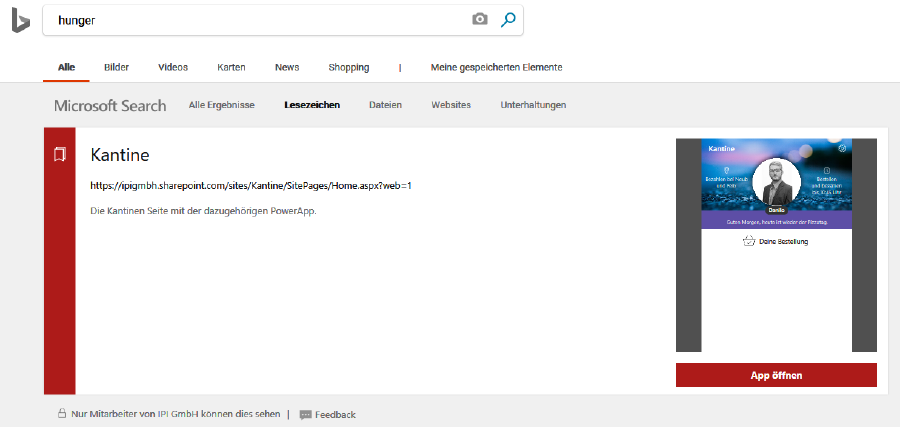Click the IPI GmbH link
This screenshot has width=900, height=427.
tap(178, 414)
